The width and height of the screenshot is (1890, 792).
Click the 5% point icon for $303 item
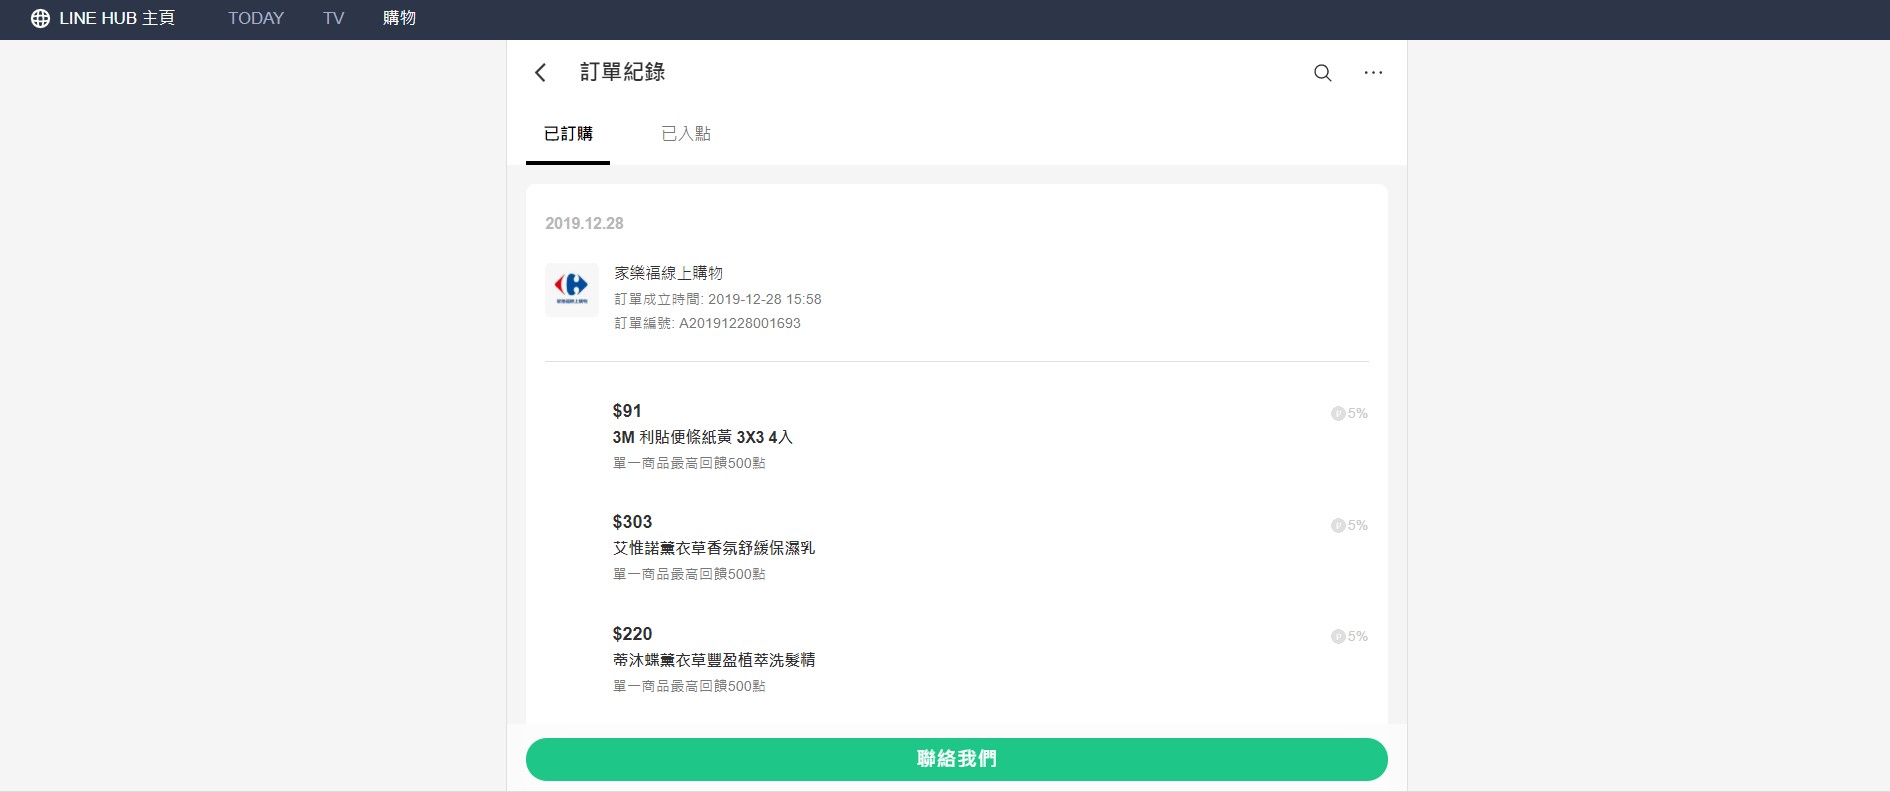click(x=1338, y=525)
